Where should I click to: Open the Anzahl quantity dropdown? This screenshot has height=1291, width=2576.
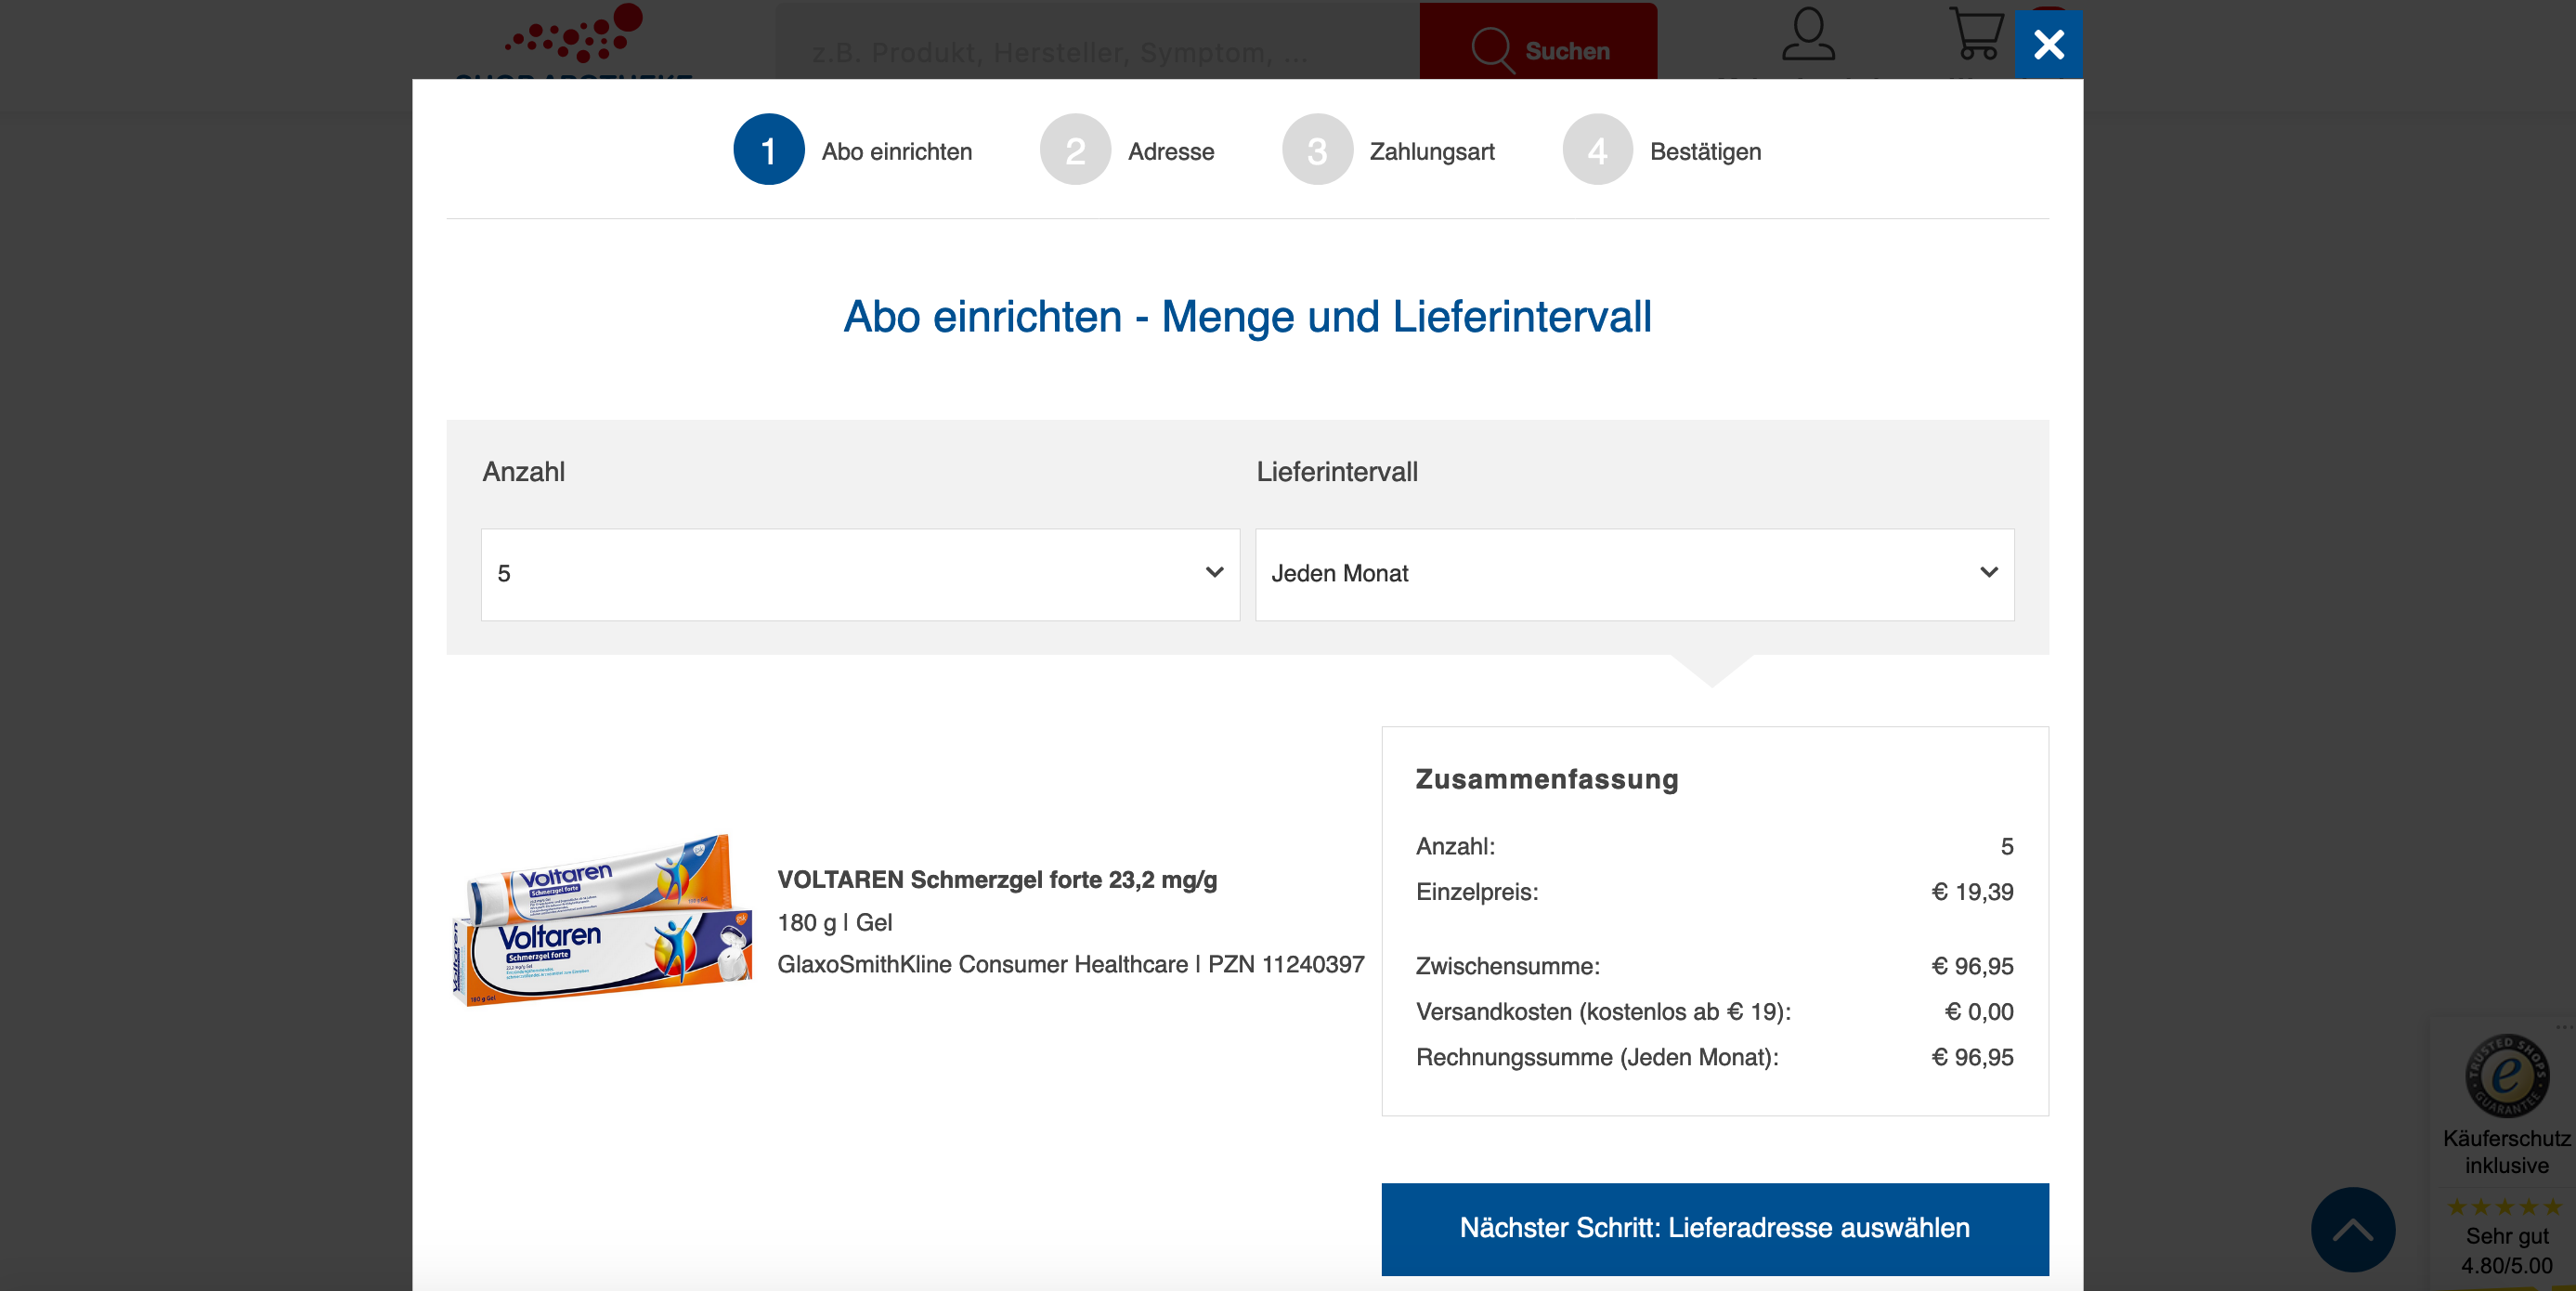coord(860,574)
